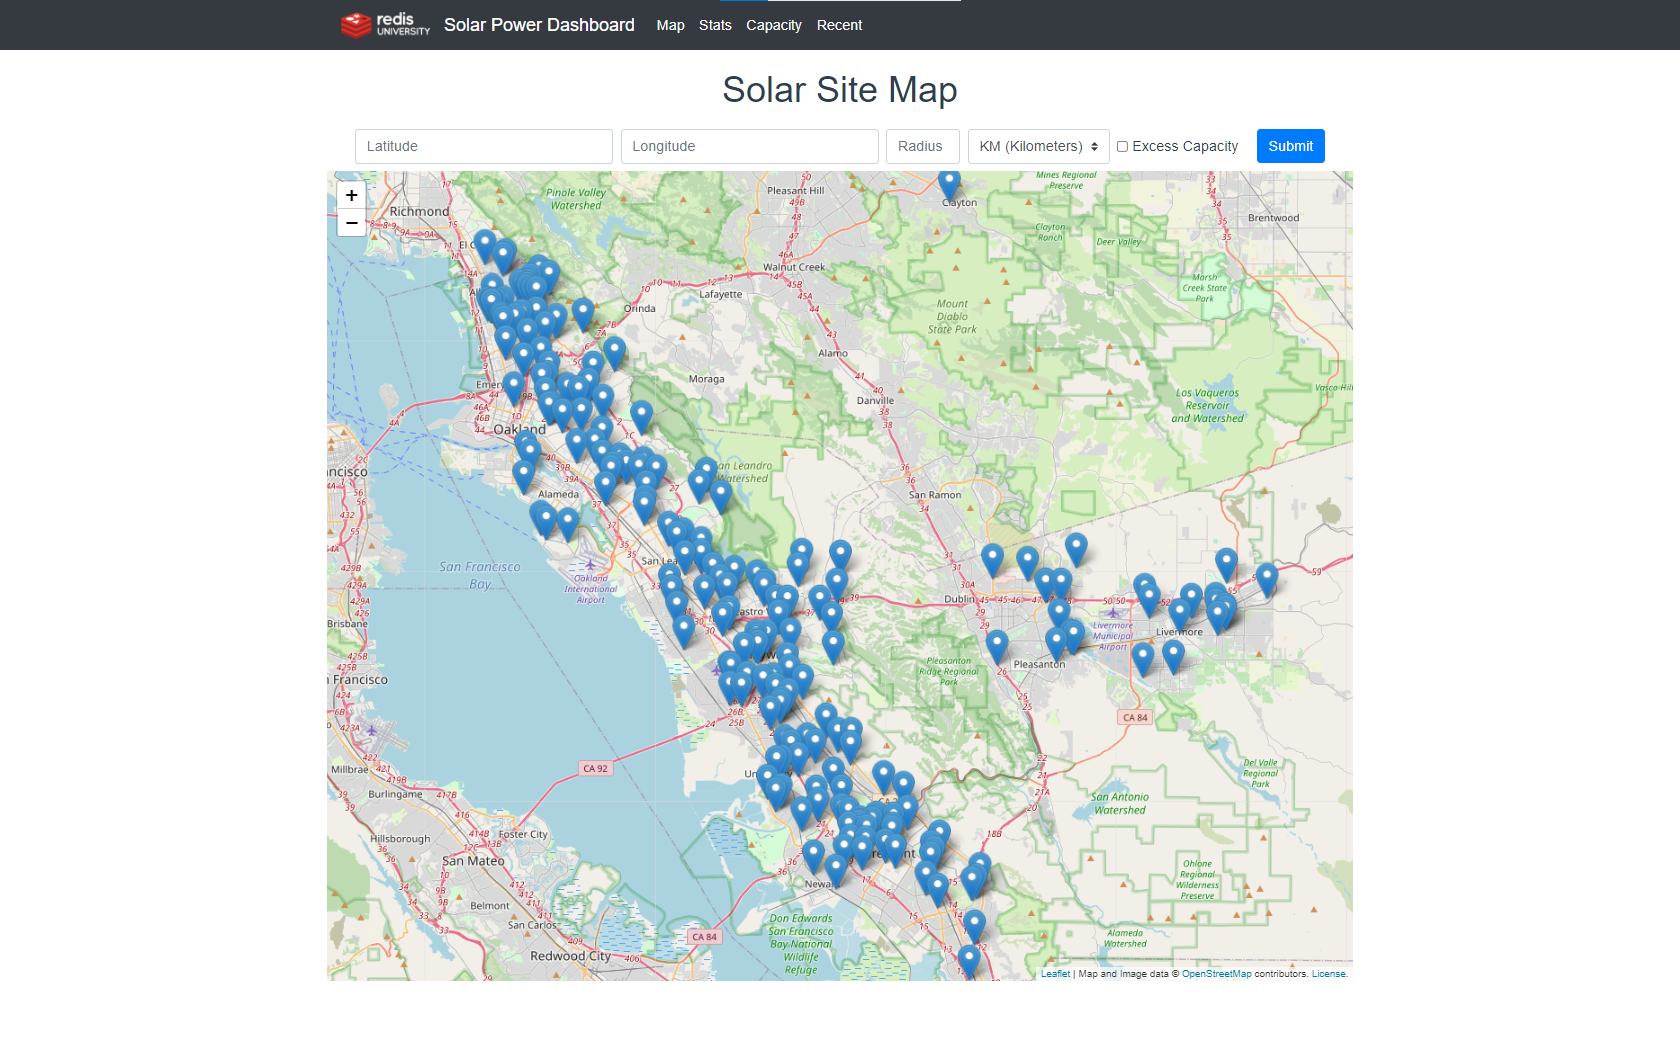Go to the Map nav item
This screenshot has width=1680, height=1050.
(x=670, y=25)
